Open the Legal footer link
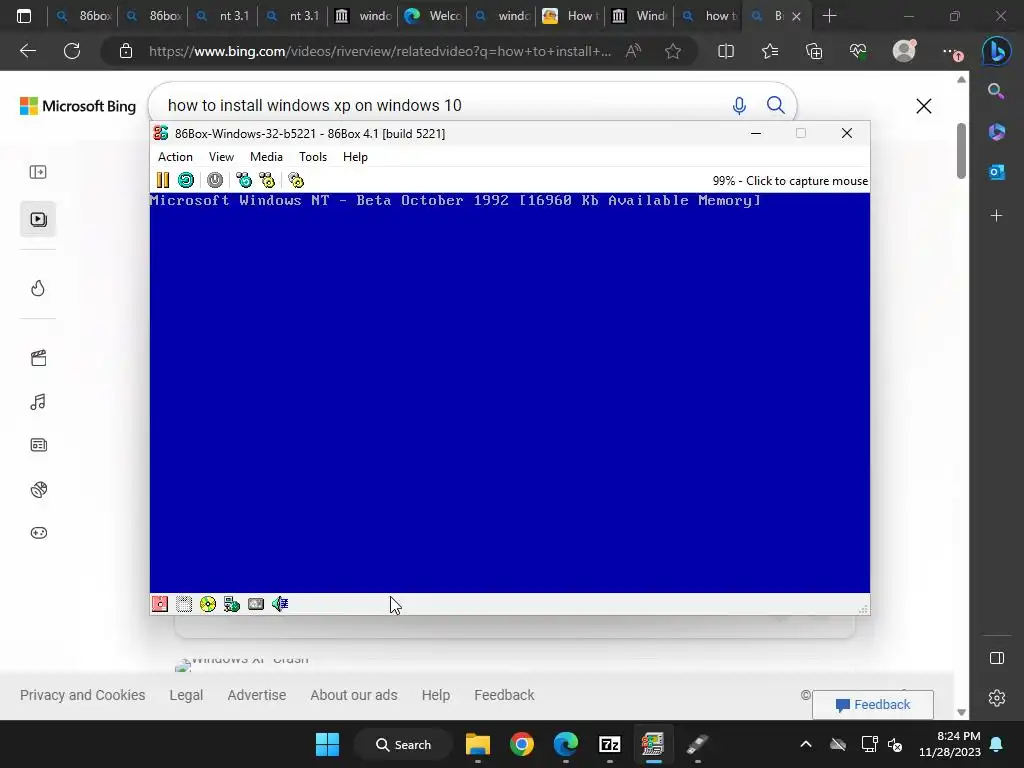 pyautogui.click(x=186, y=695)
